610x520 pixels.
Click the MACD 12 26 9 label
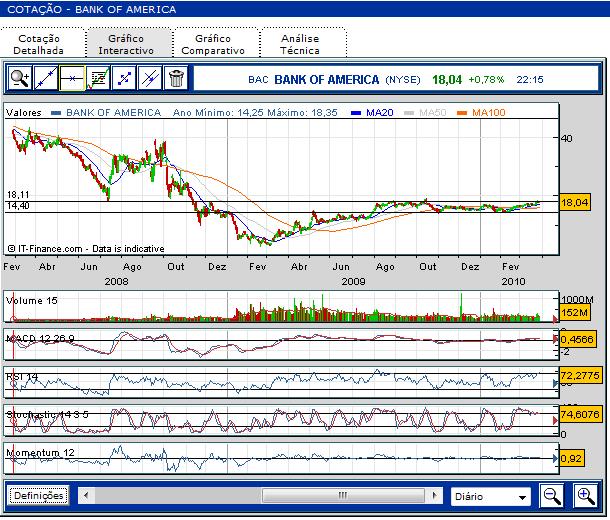coord(40,338)
